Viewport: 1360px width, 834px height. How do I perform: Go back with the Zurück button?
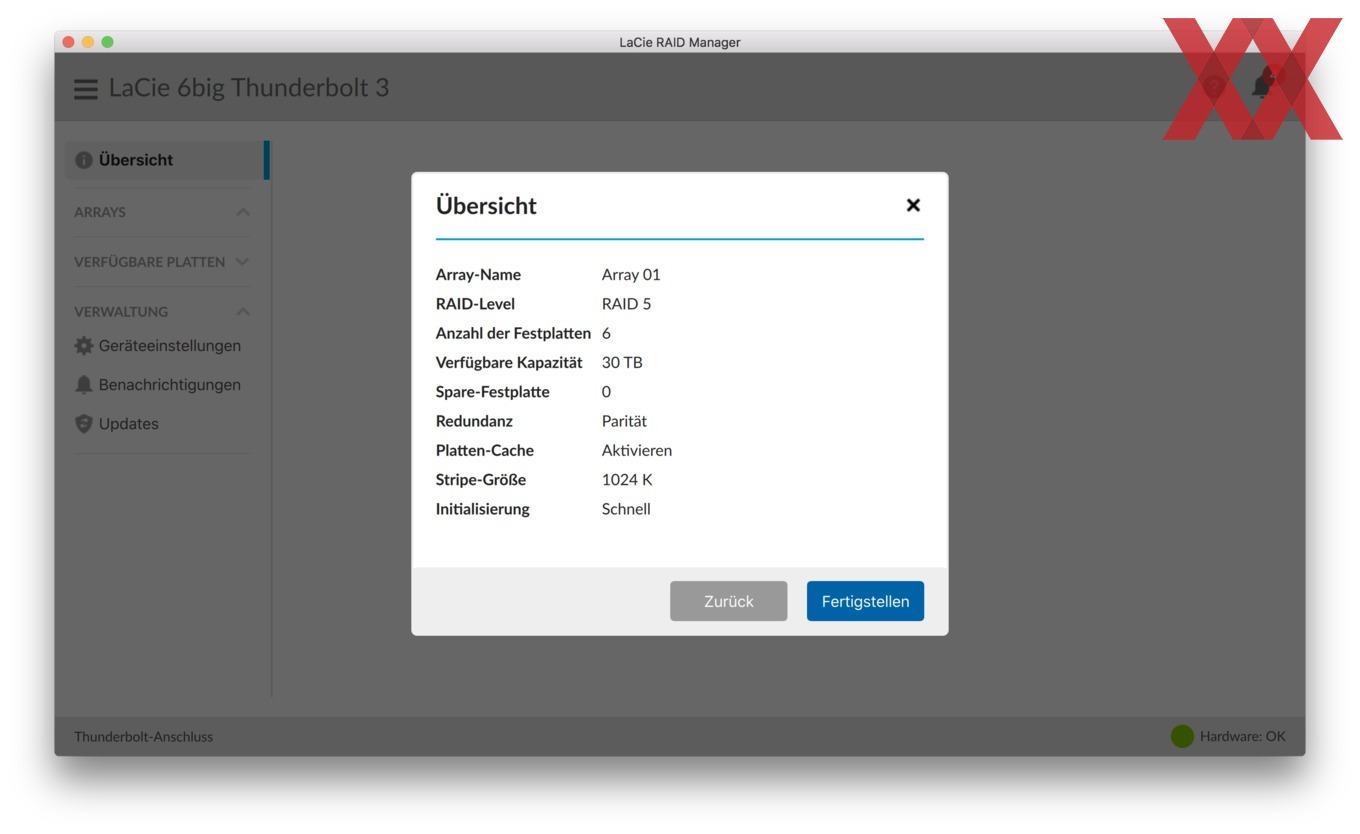click(x=729, y=601)
